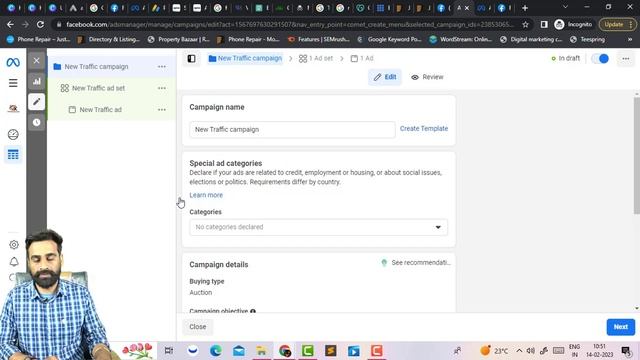Select New Traffic campaign in tree
The height and width of the screenshot is (360, 640).
[x=96, y=67]
